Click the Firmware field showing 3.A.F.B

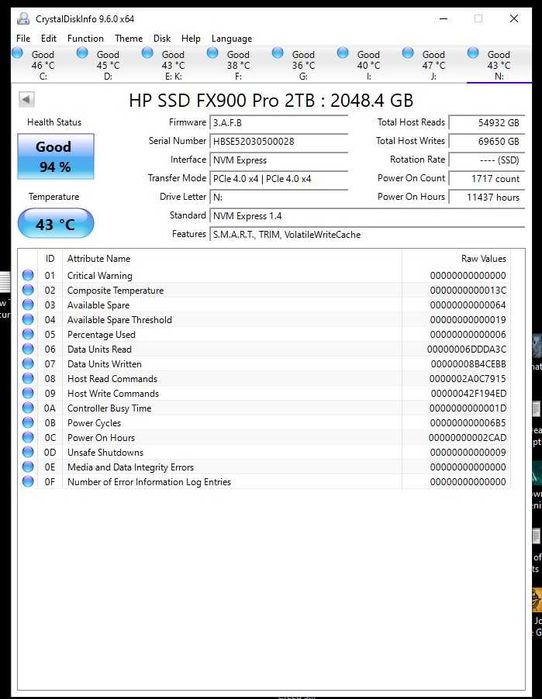(x=279, y=123)
